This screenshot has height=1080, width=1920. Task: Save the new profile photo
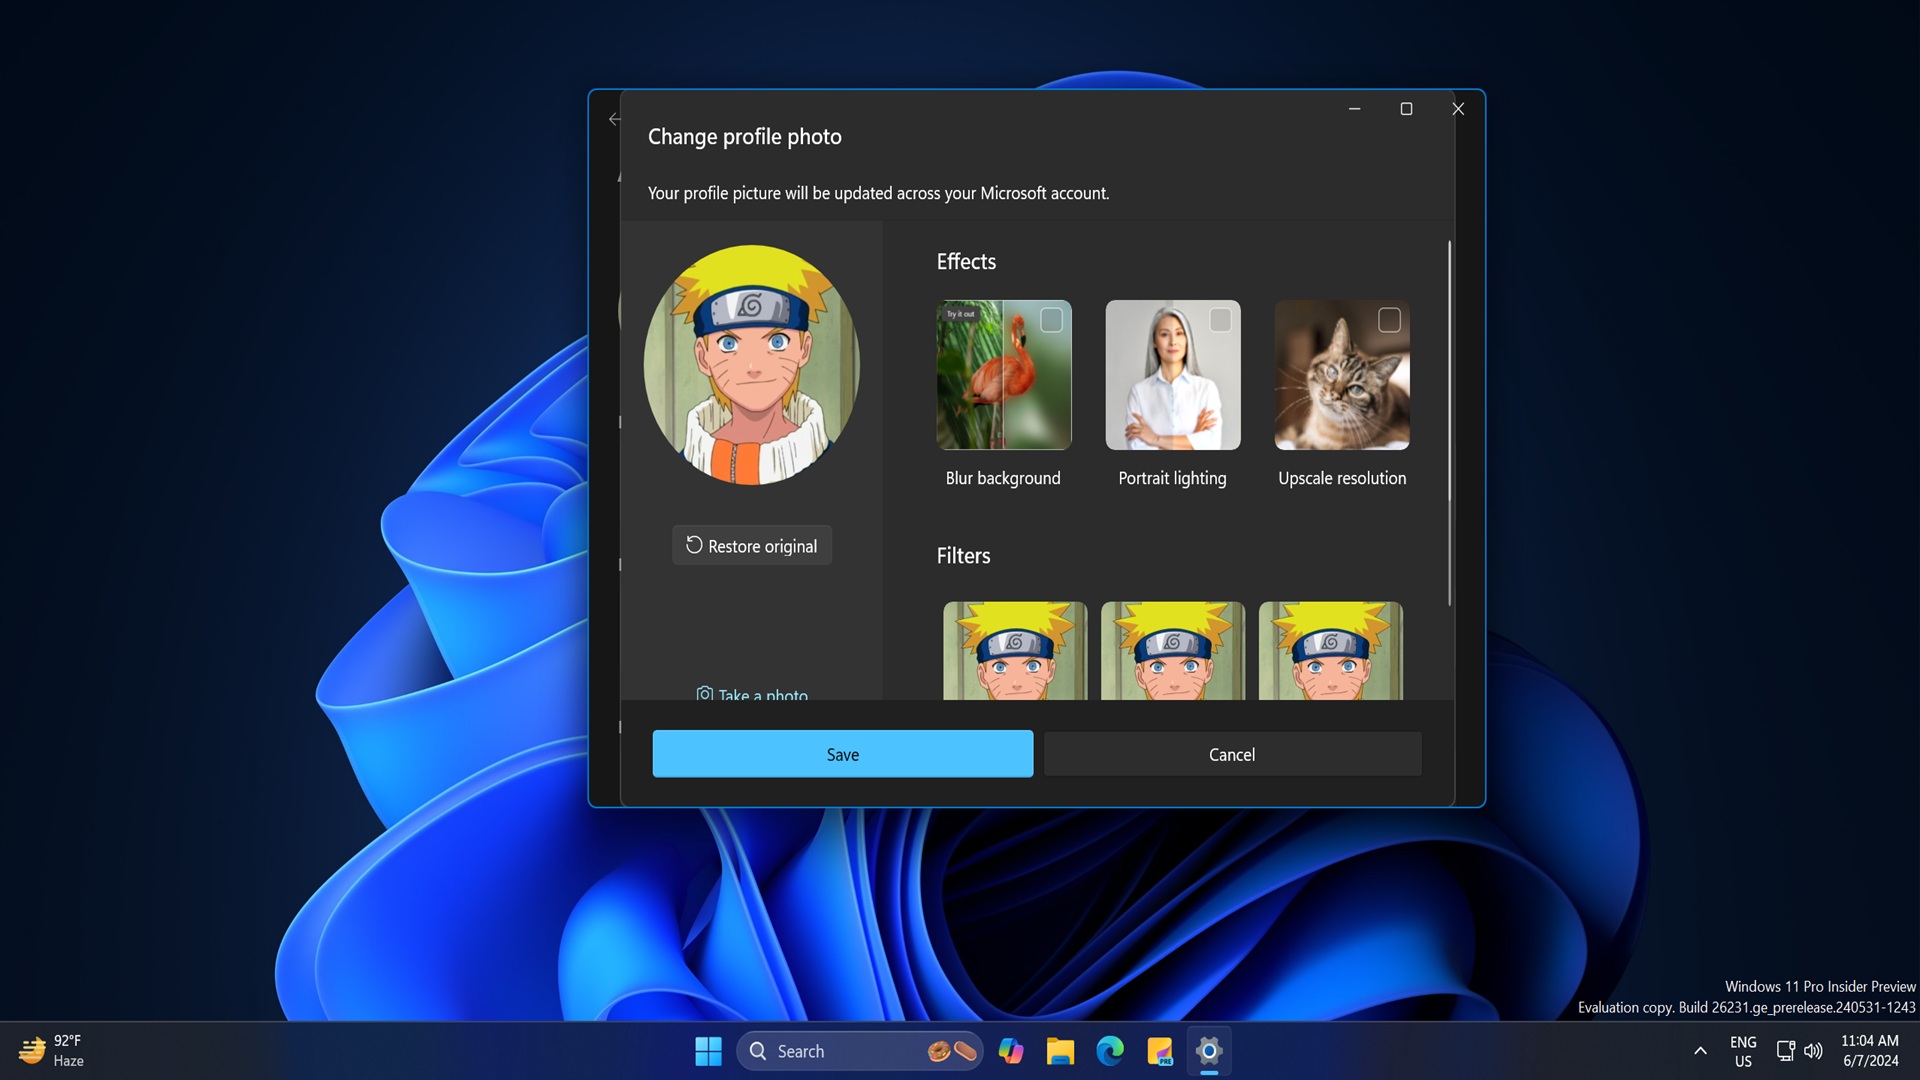click(x=842, y=754)
